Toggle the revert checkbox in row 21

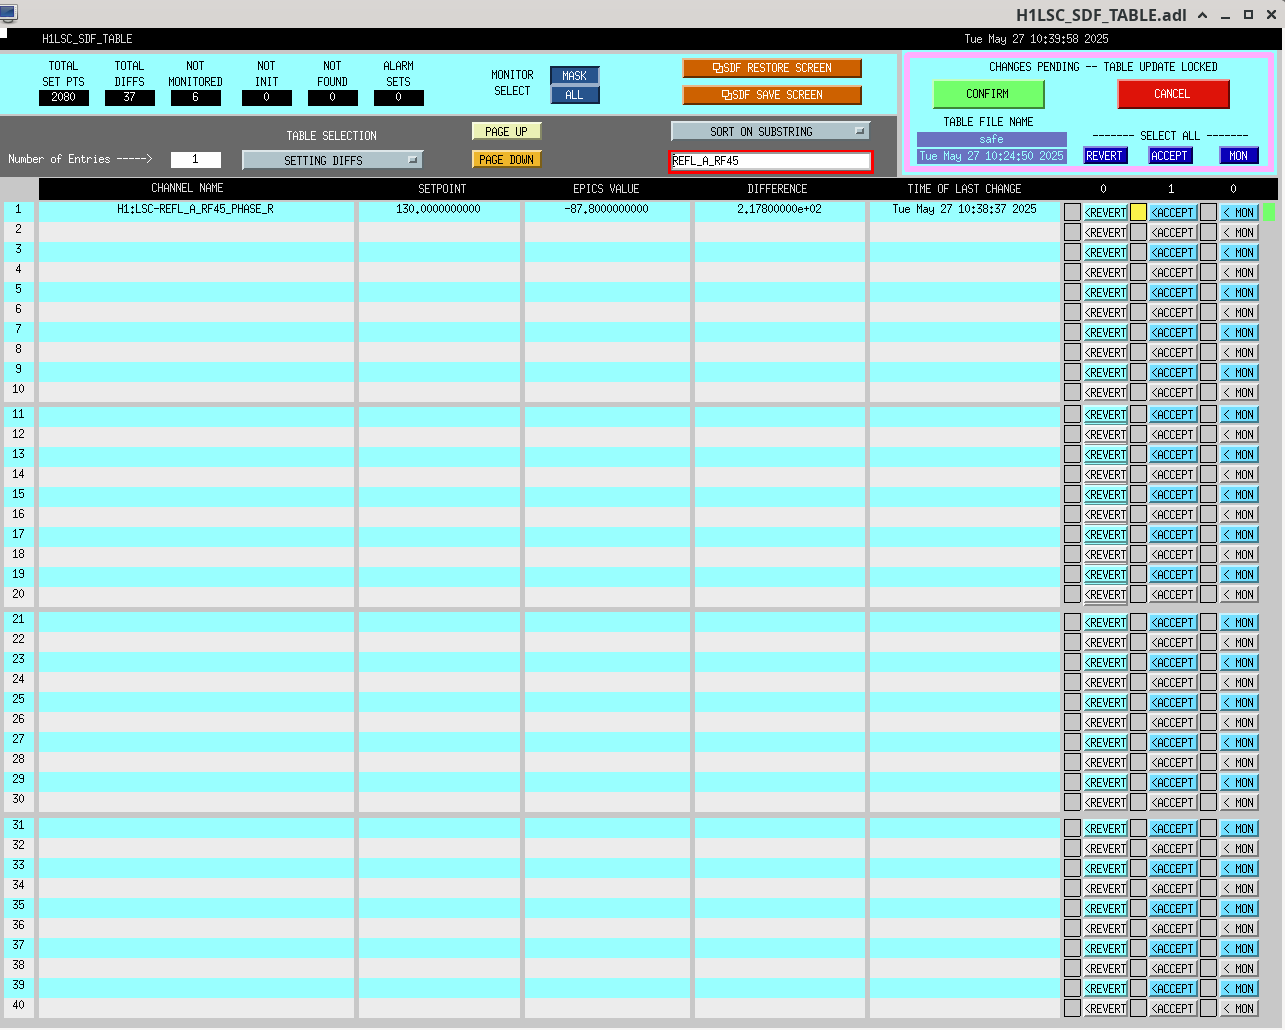point(1072,622)
